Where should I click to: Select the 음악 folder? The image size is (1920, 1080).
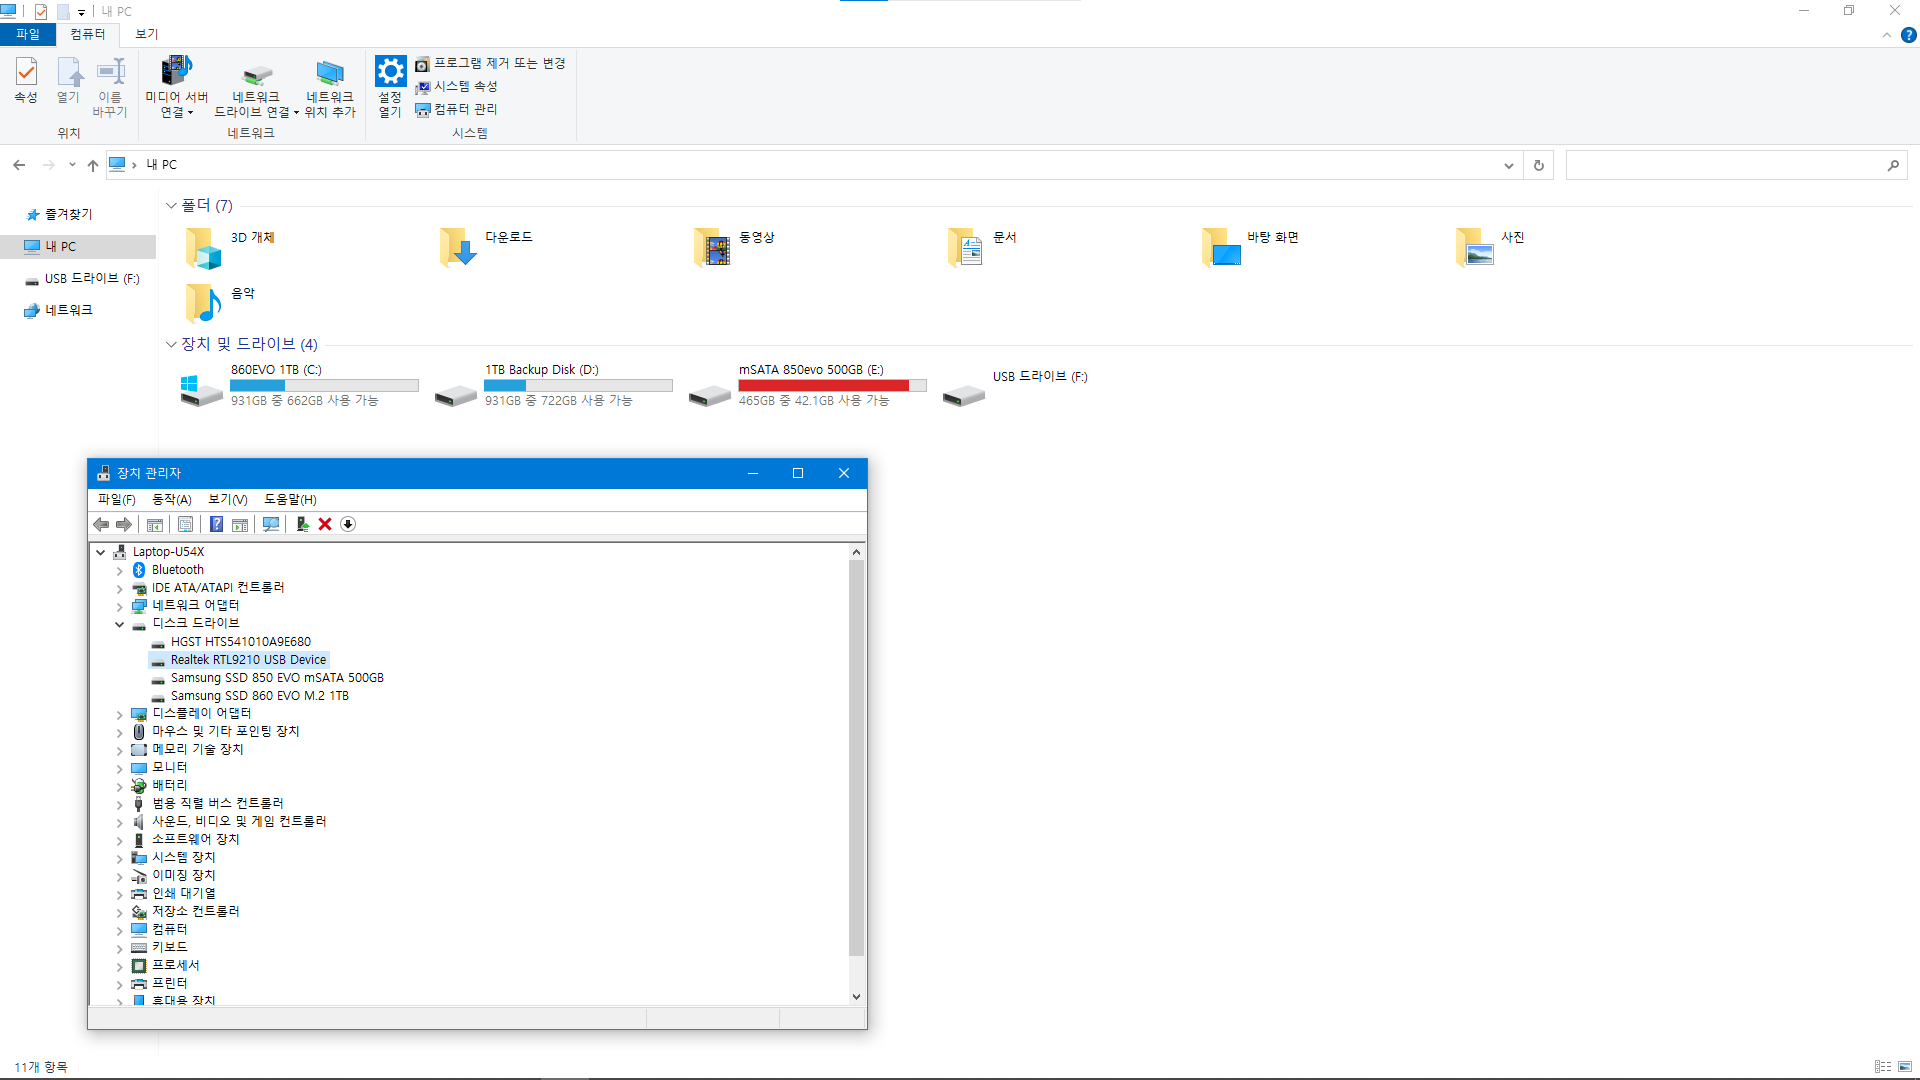220,303
